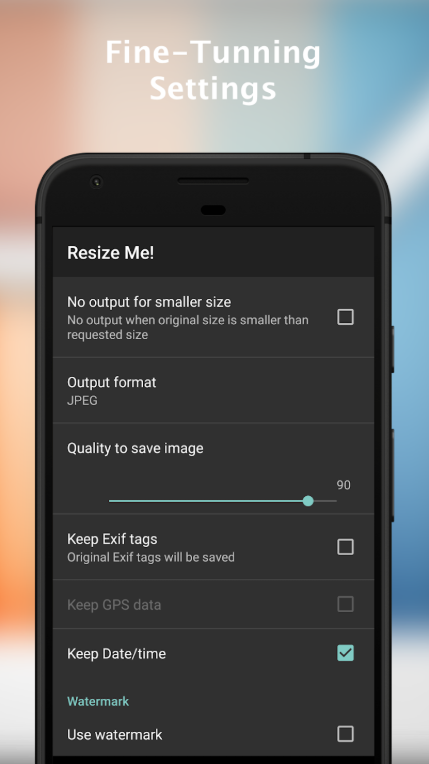Image resolution: width=429 pixels, height=764 pixels.
Task: Tap the Use watermark label
Action: click(115, 734)
